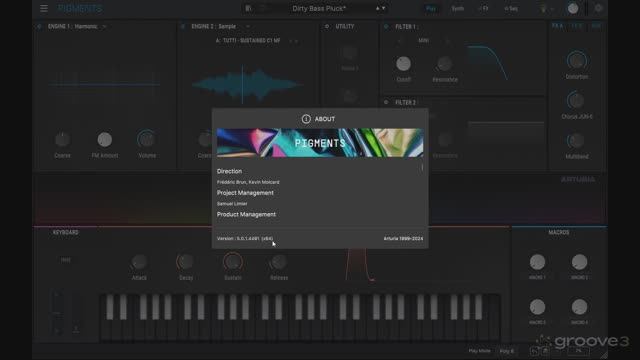
Task: Click the Decay envelope knob
Action: coord(185,262)
